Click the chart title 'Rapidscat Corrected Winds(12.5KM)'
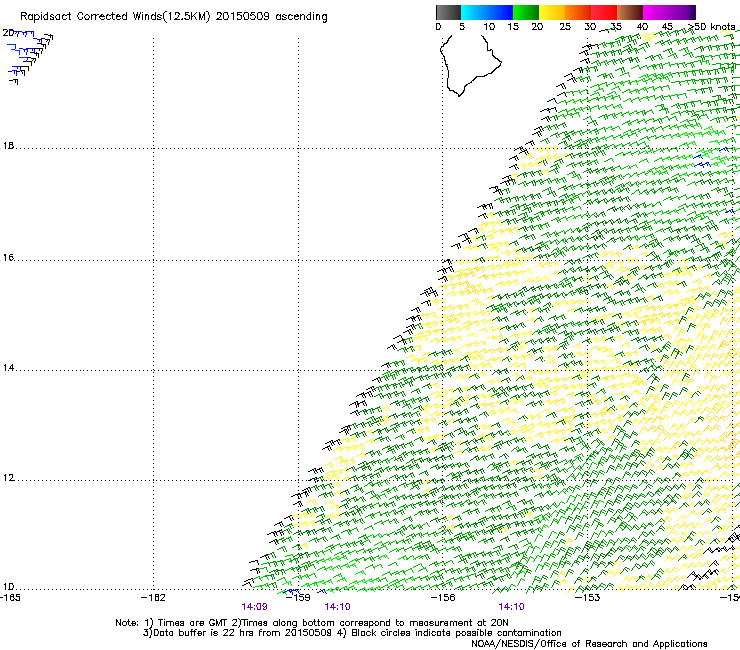 point(115,17)
